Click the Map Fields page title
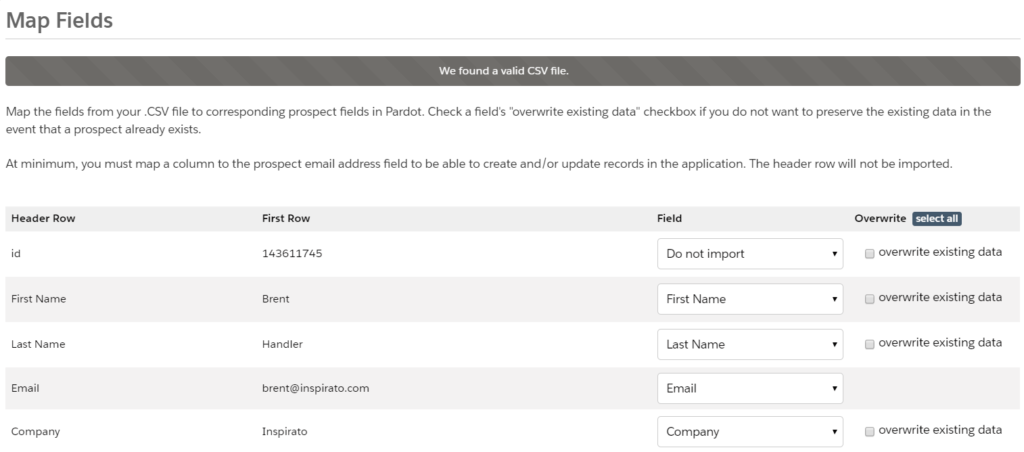This screenshot has height=452, width=1024. pos(59,20)
